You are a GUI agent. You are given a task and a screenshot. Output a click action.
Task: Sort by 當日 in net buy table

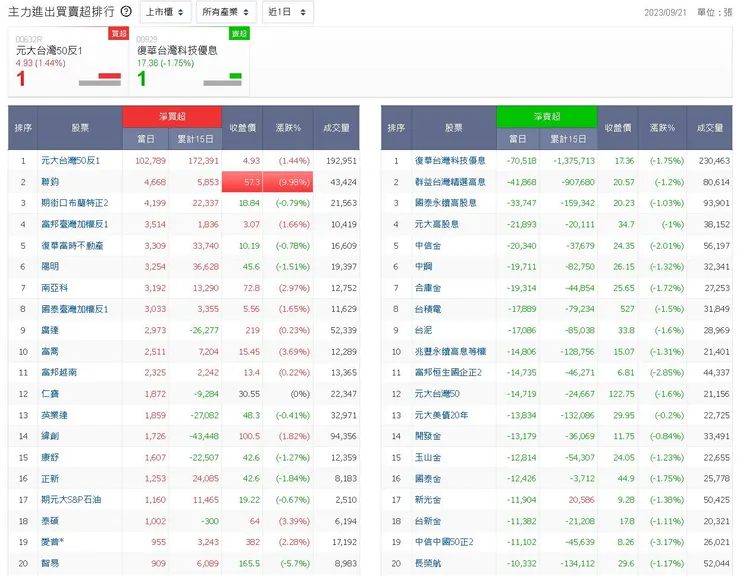[x=146, y=139]
